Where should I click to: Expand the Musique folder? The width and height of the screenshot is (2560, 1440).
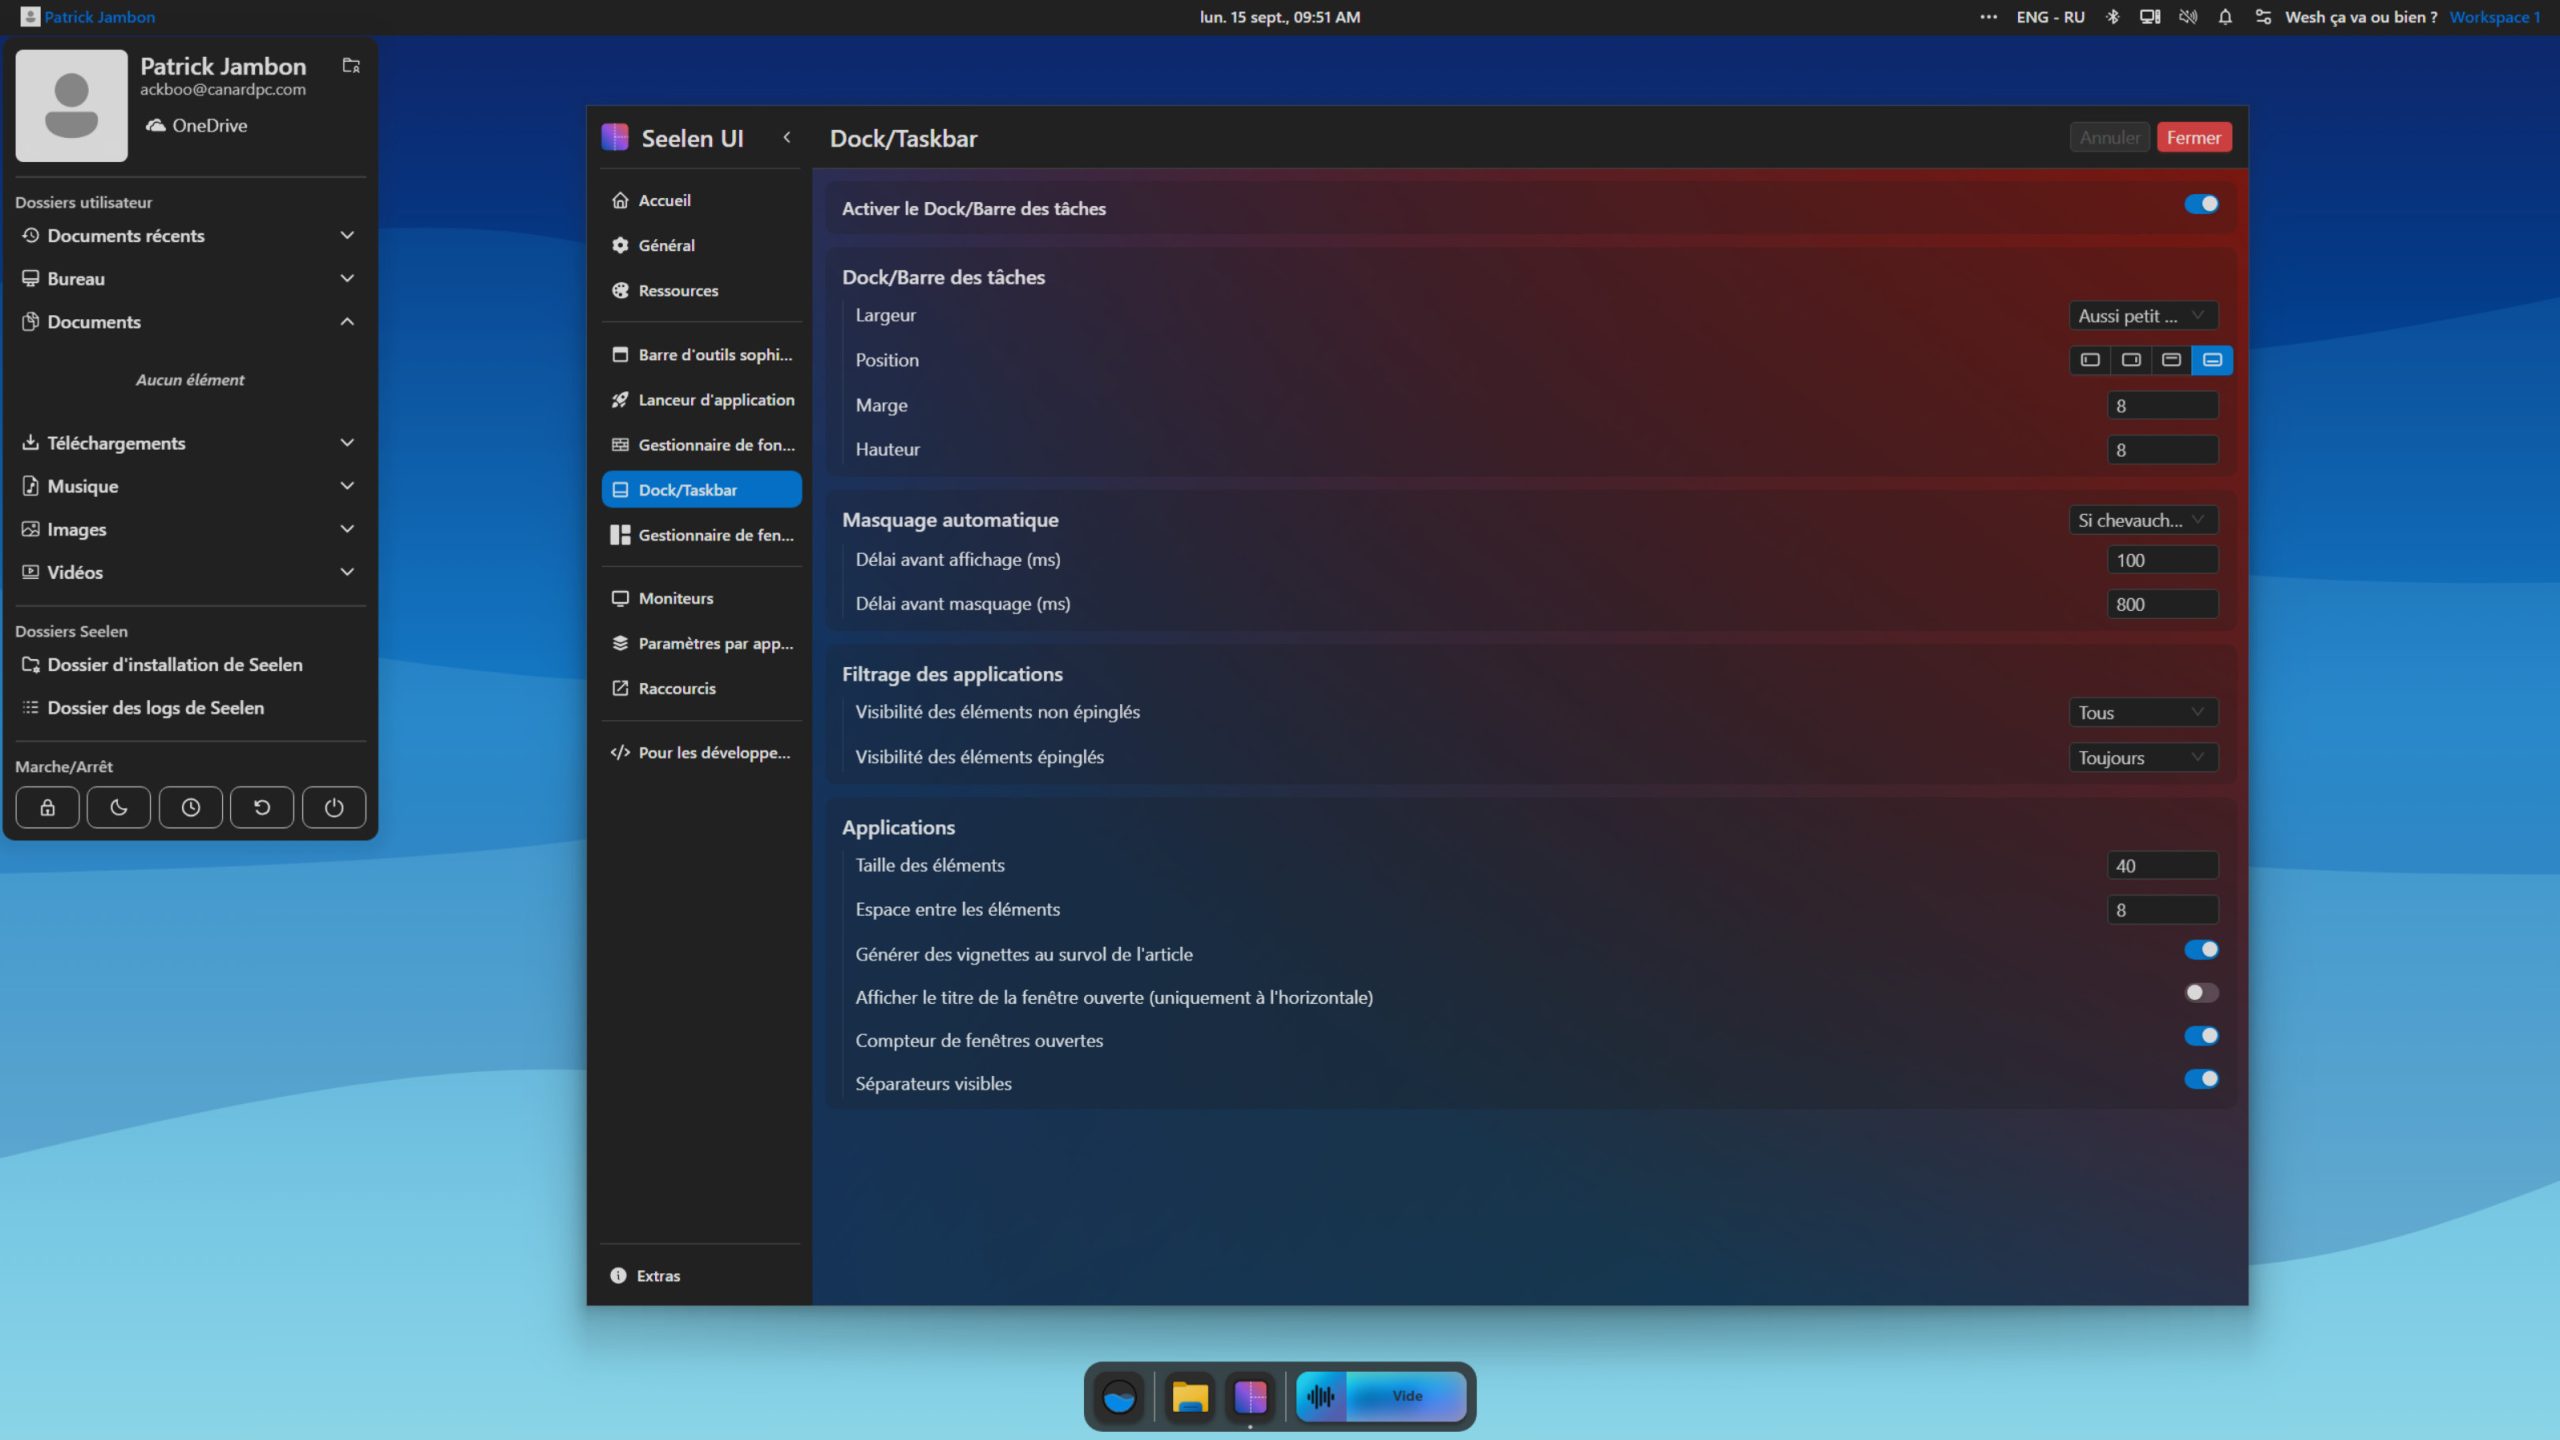coord(190,485)
